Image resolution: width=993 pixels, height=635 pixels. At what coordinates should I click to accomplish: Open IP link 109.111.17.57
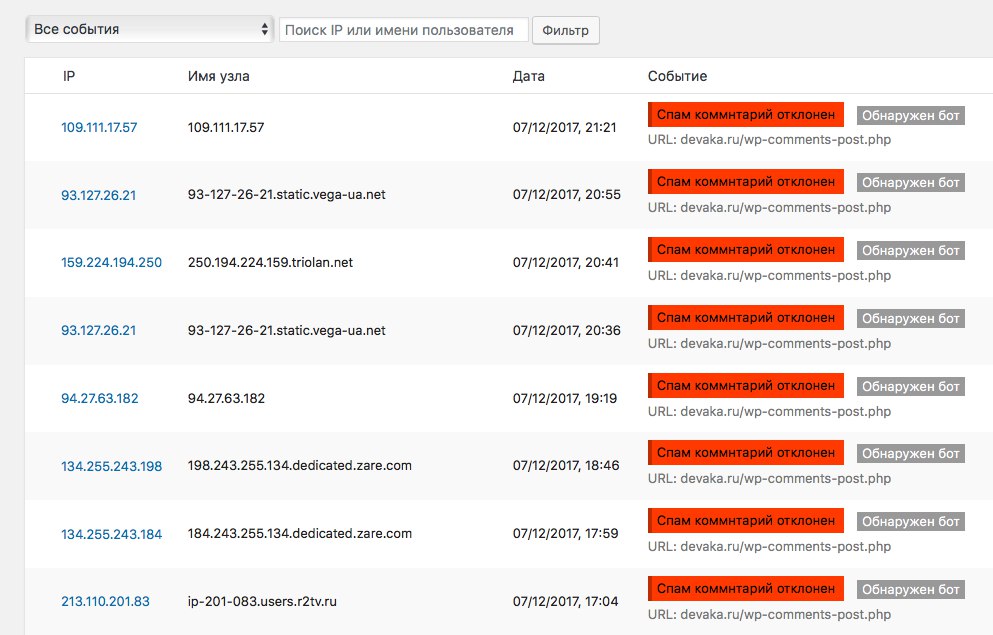pos(99,127)
